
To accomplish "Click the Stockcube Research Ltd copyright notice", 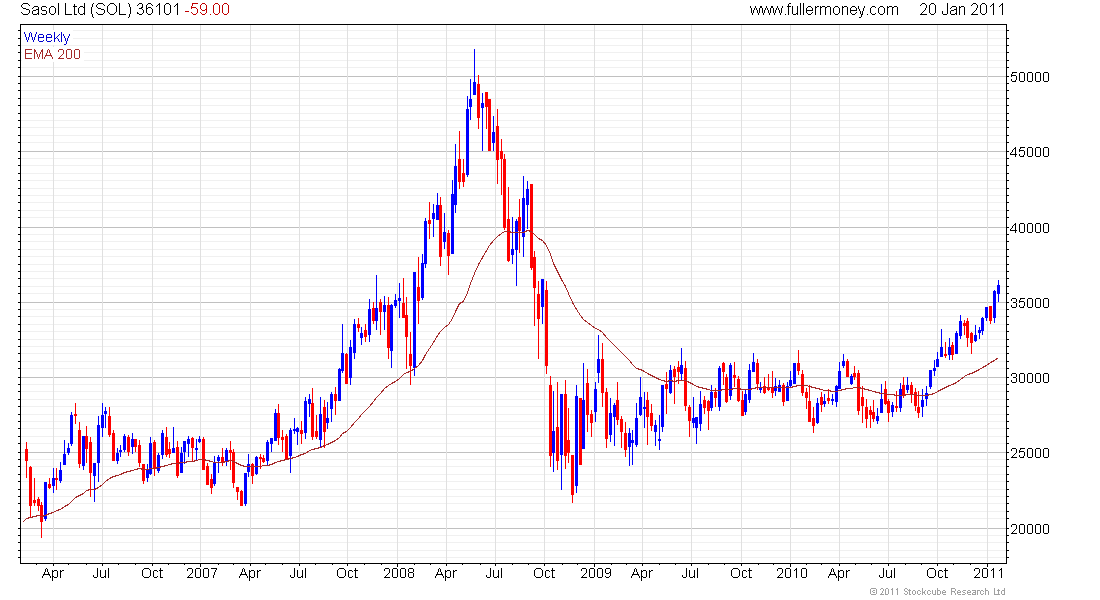I will pyautogui.click(x=935, y=593).
